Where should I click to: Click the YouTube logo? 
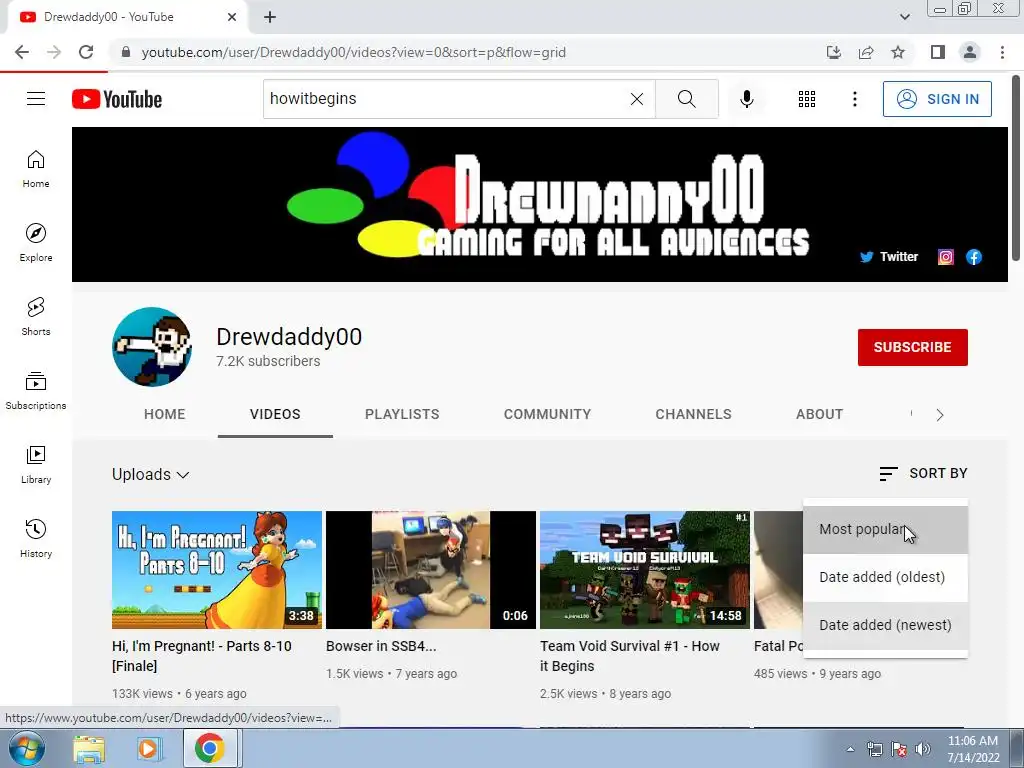click(x=117, y=99)
